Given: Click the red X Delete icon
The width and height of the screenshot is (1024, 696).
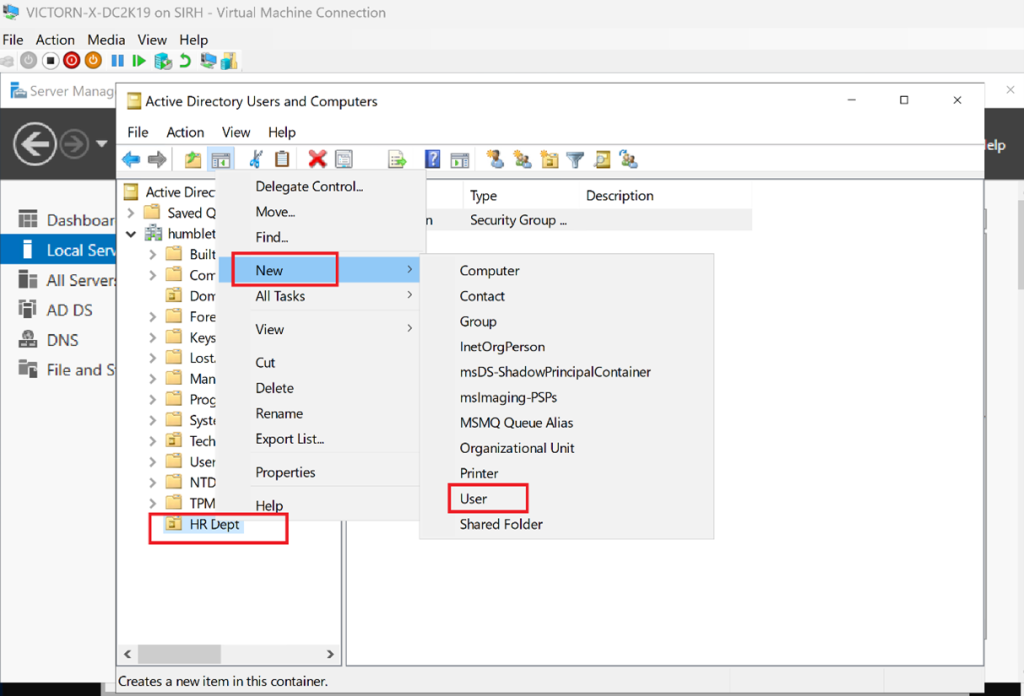Looking at the screenshot, I should [317, 159].
